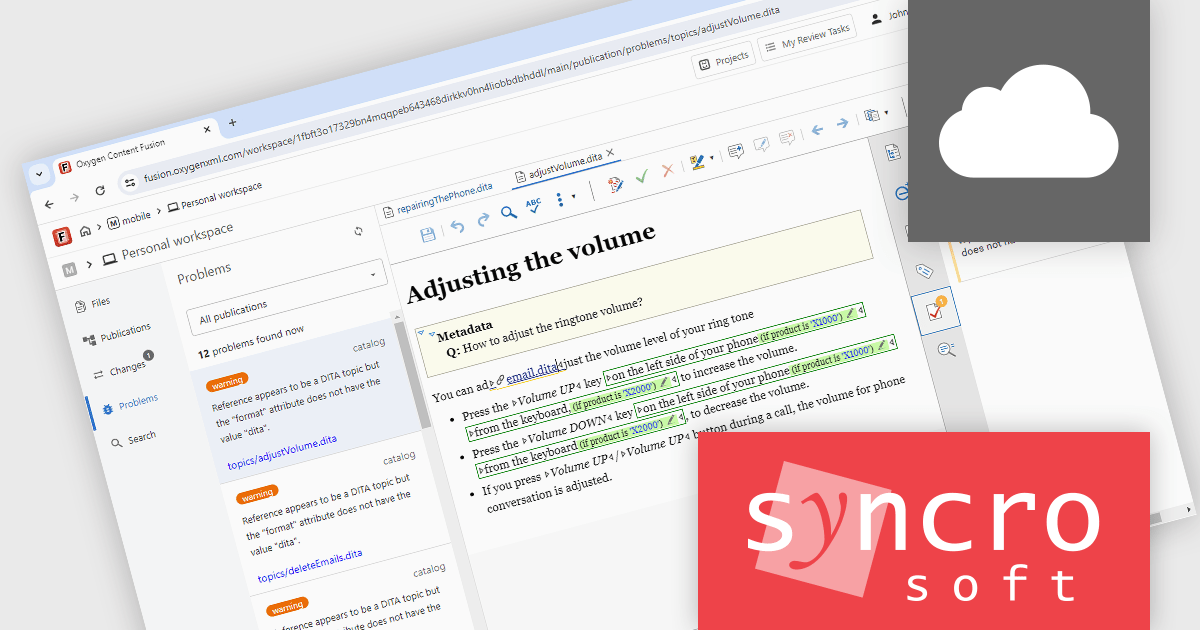Open a new browser tab
This screenshot has height=630, width=1200.
click(x=232, y=122)
